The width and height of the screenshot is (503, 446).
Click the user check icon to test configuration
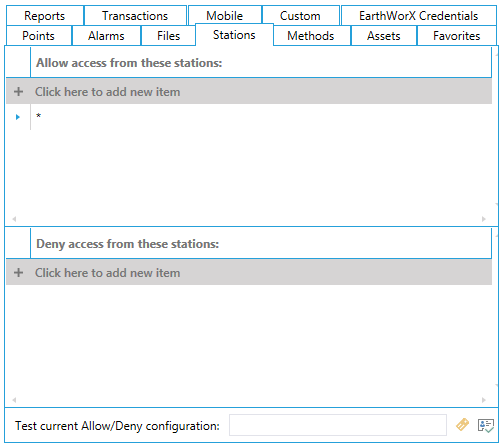[486, 426]
